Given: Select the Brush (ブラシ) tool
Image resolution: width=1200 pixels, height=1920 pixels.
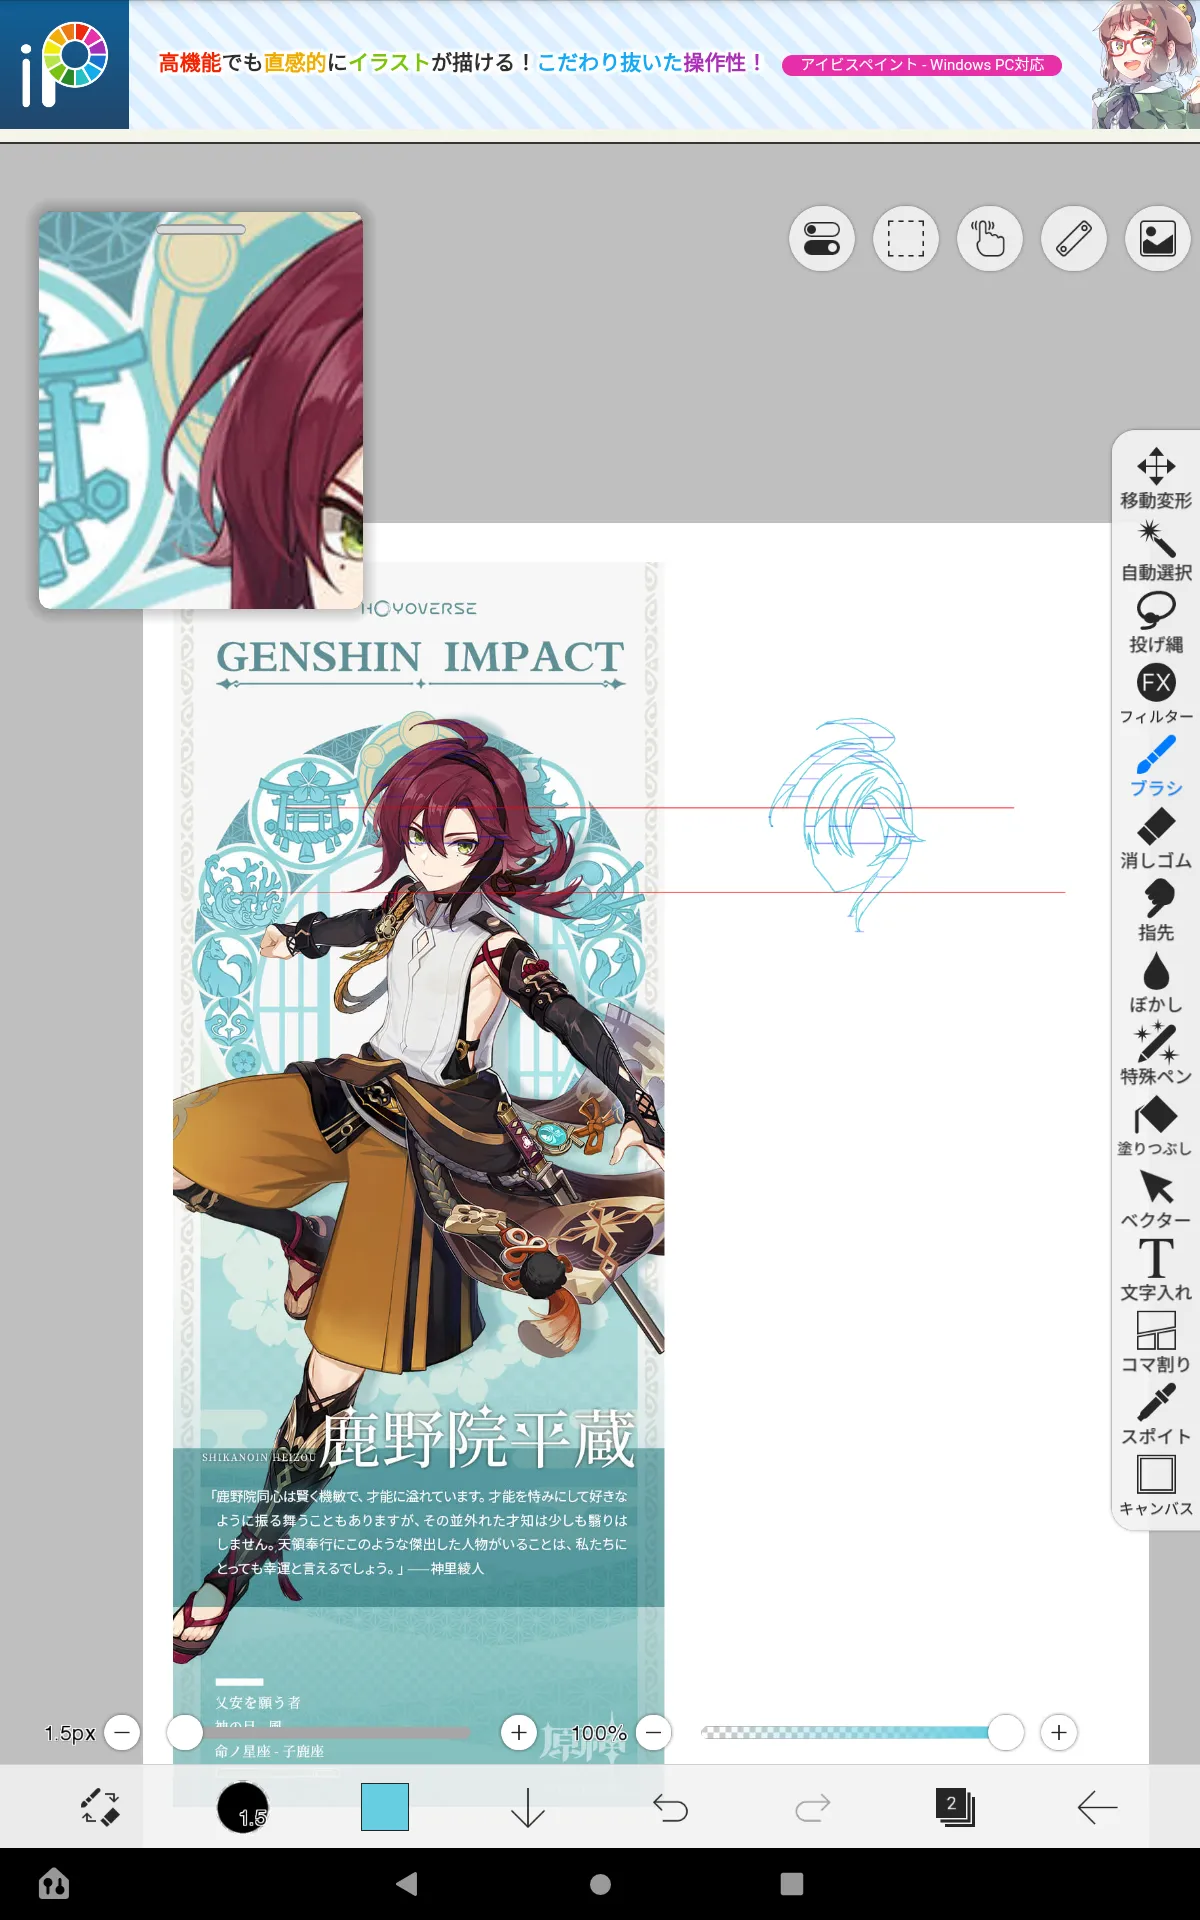Looking at the screenshot, I should point(1156,766).
